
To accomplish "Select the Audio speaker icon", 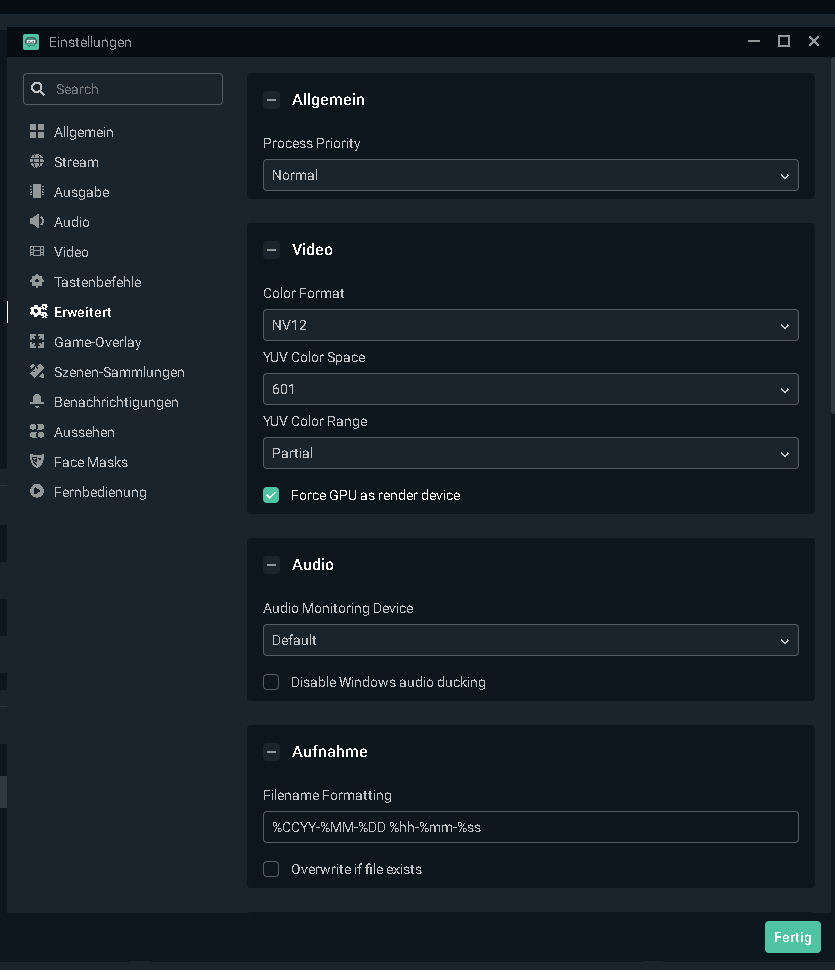I will (37, 222).
